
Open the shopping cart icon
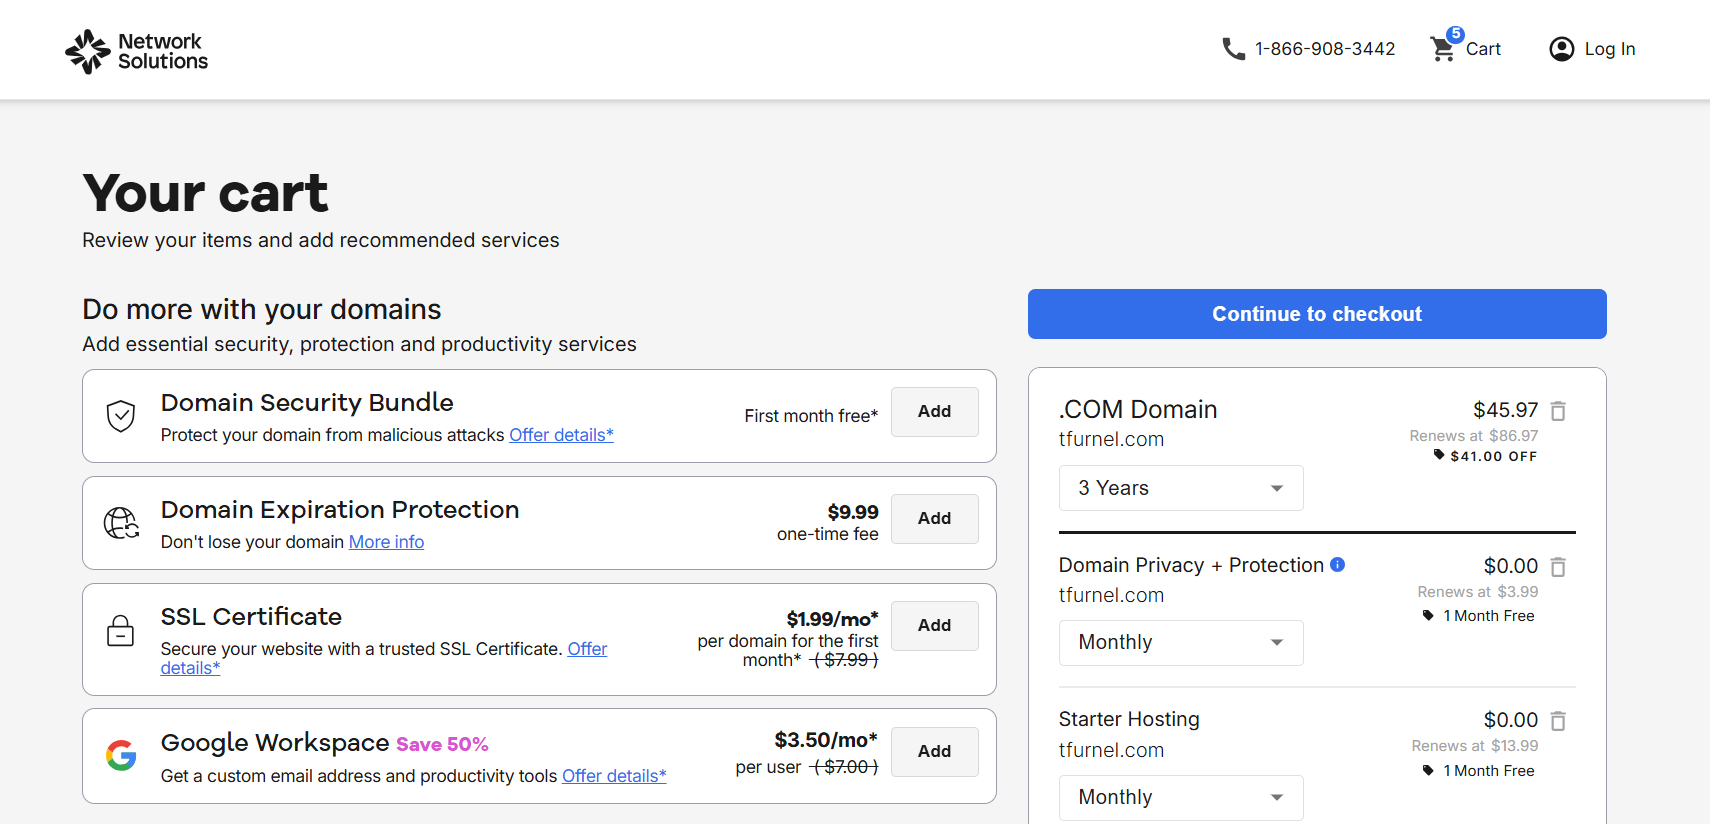click(x=1442, y=49)
